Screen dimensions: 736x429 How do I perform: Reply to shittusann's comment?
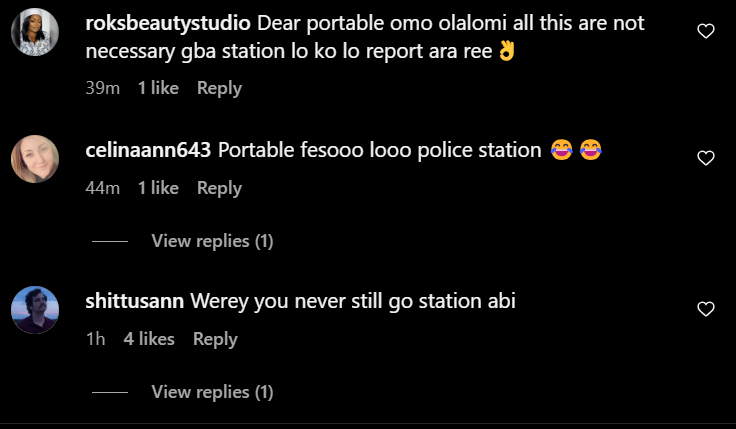tap(215, 339)
